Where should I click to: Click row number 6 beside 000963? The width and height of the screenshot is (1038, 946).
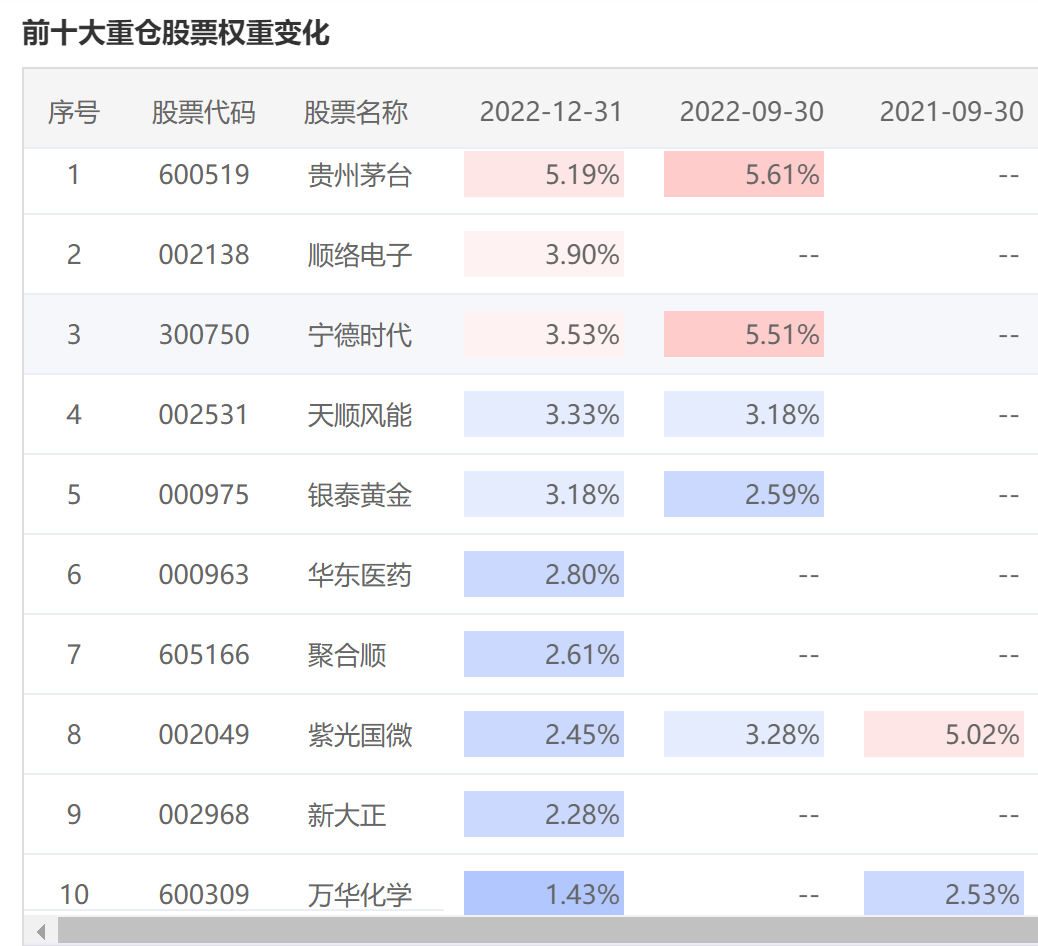click(x=73, y=575)
